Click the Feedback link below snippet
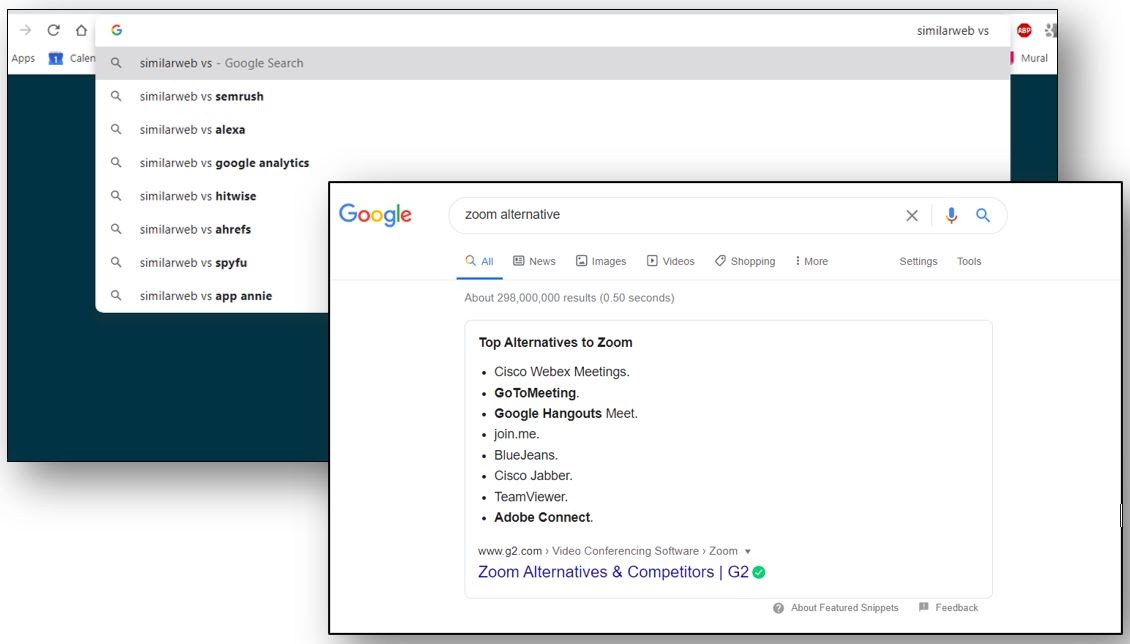 (948, 608)
